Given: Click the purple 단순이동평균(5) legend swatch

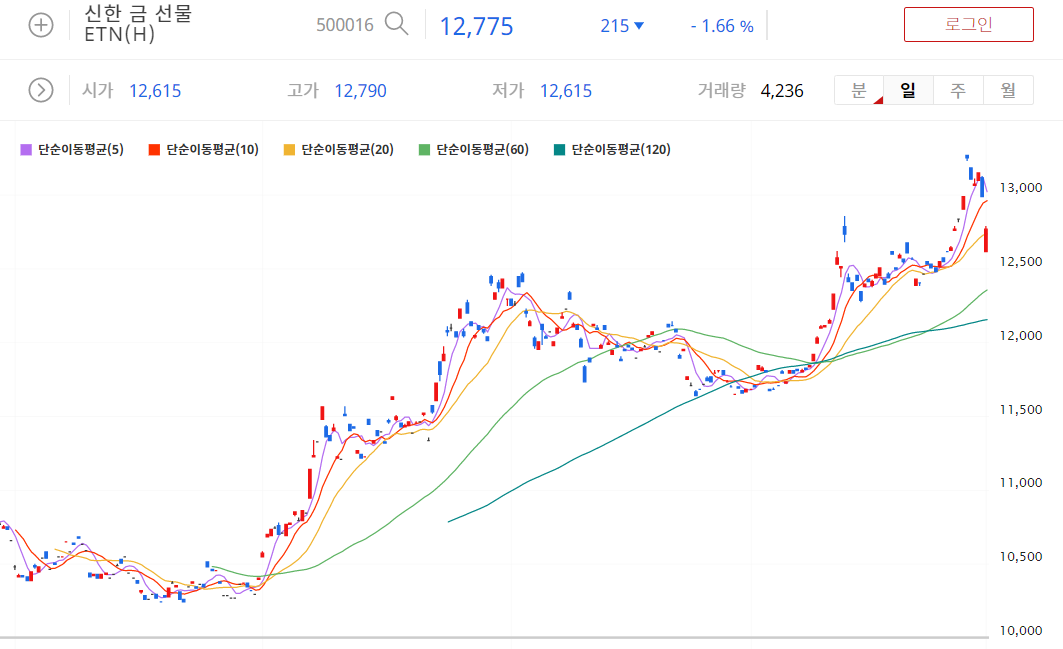Looking at the screenshot, I should tap(26, 150).
